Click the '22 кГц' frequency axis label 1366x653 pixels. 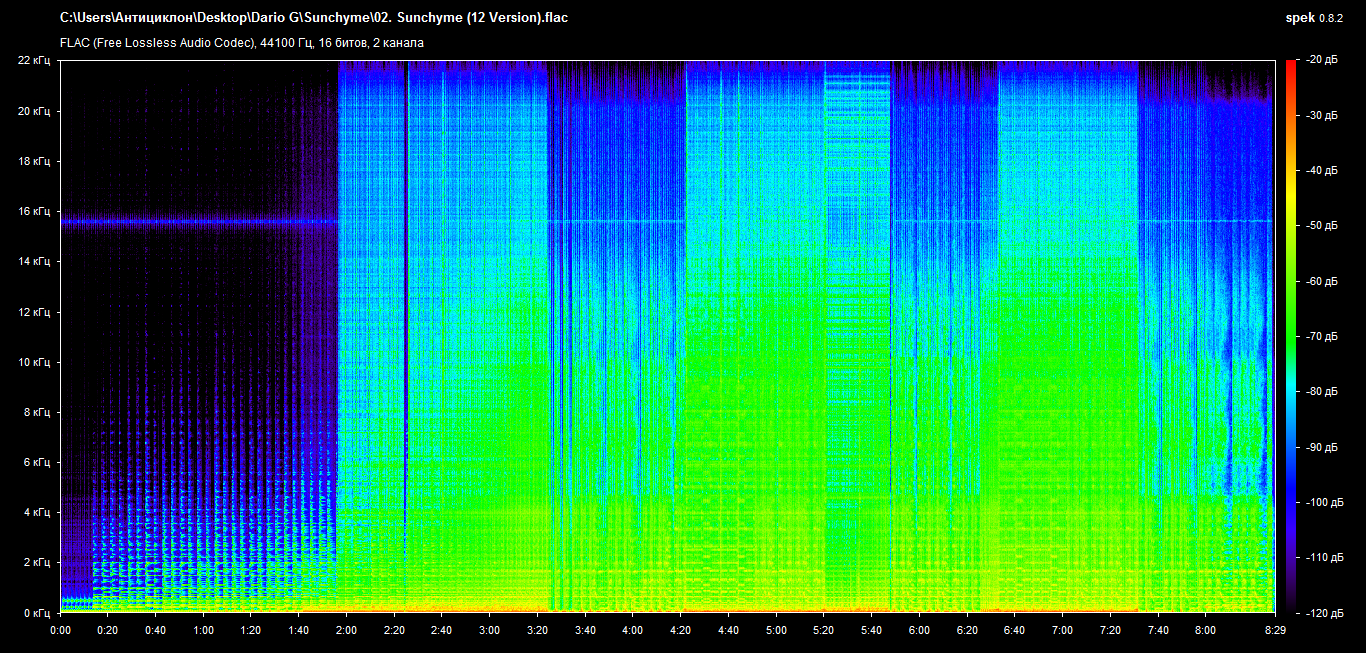click(x=34, y=61)
